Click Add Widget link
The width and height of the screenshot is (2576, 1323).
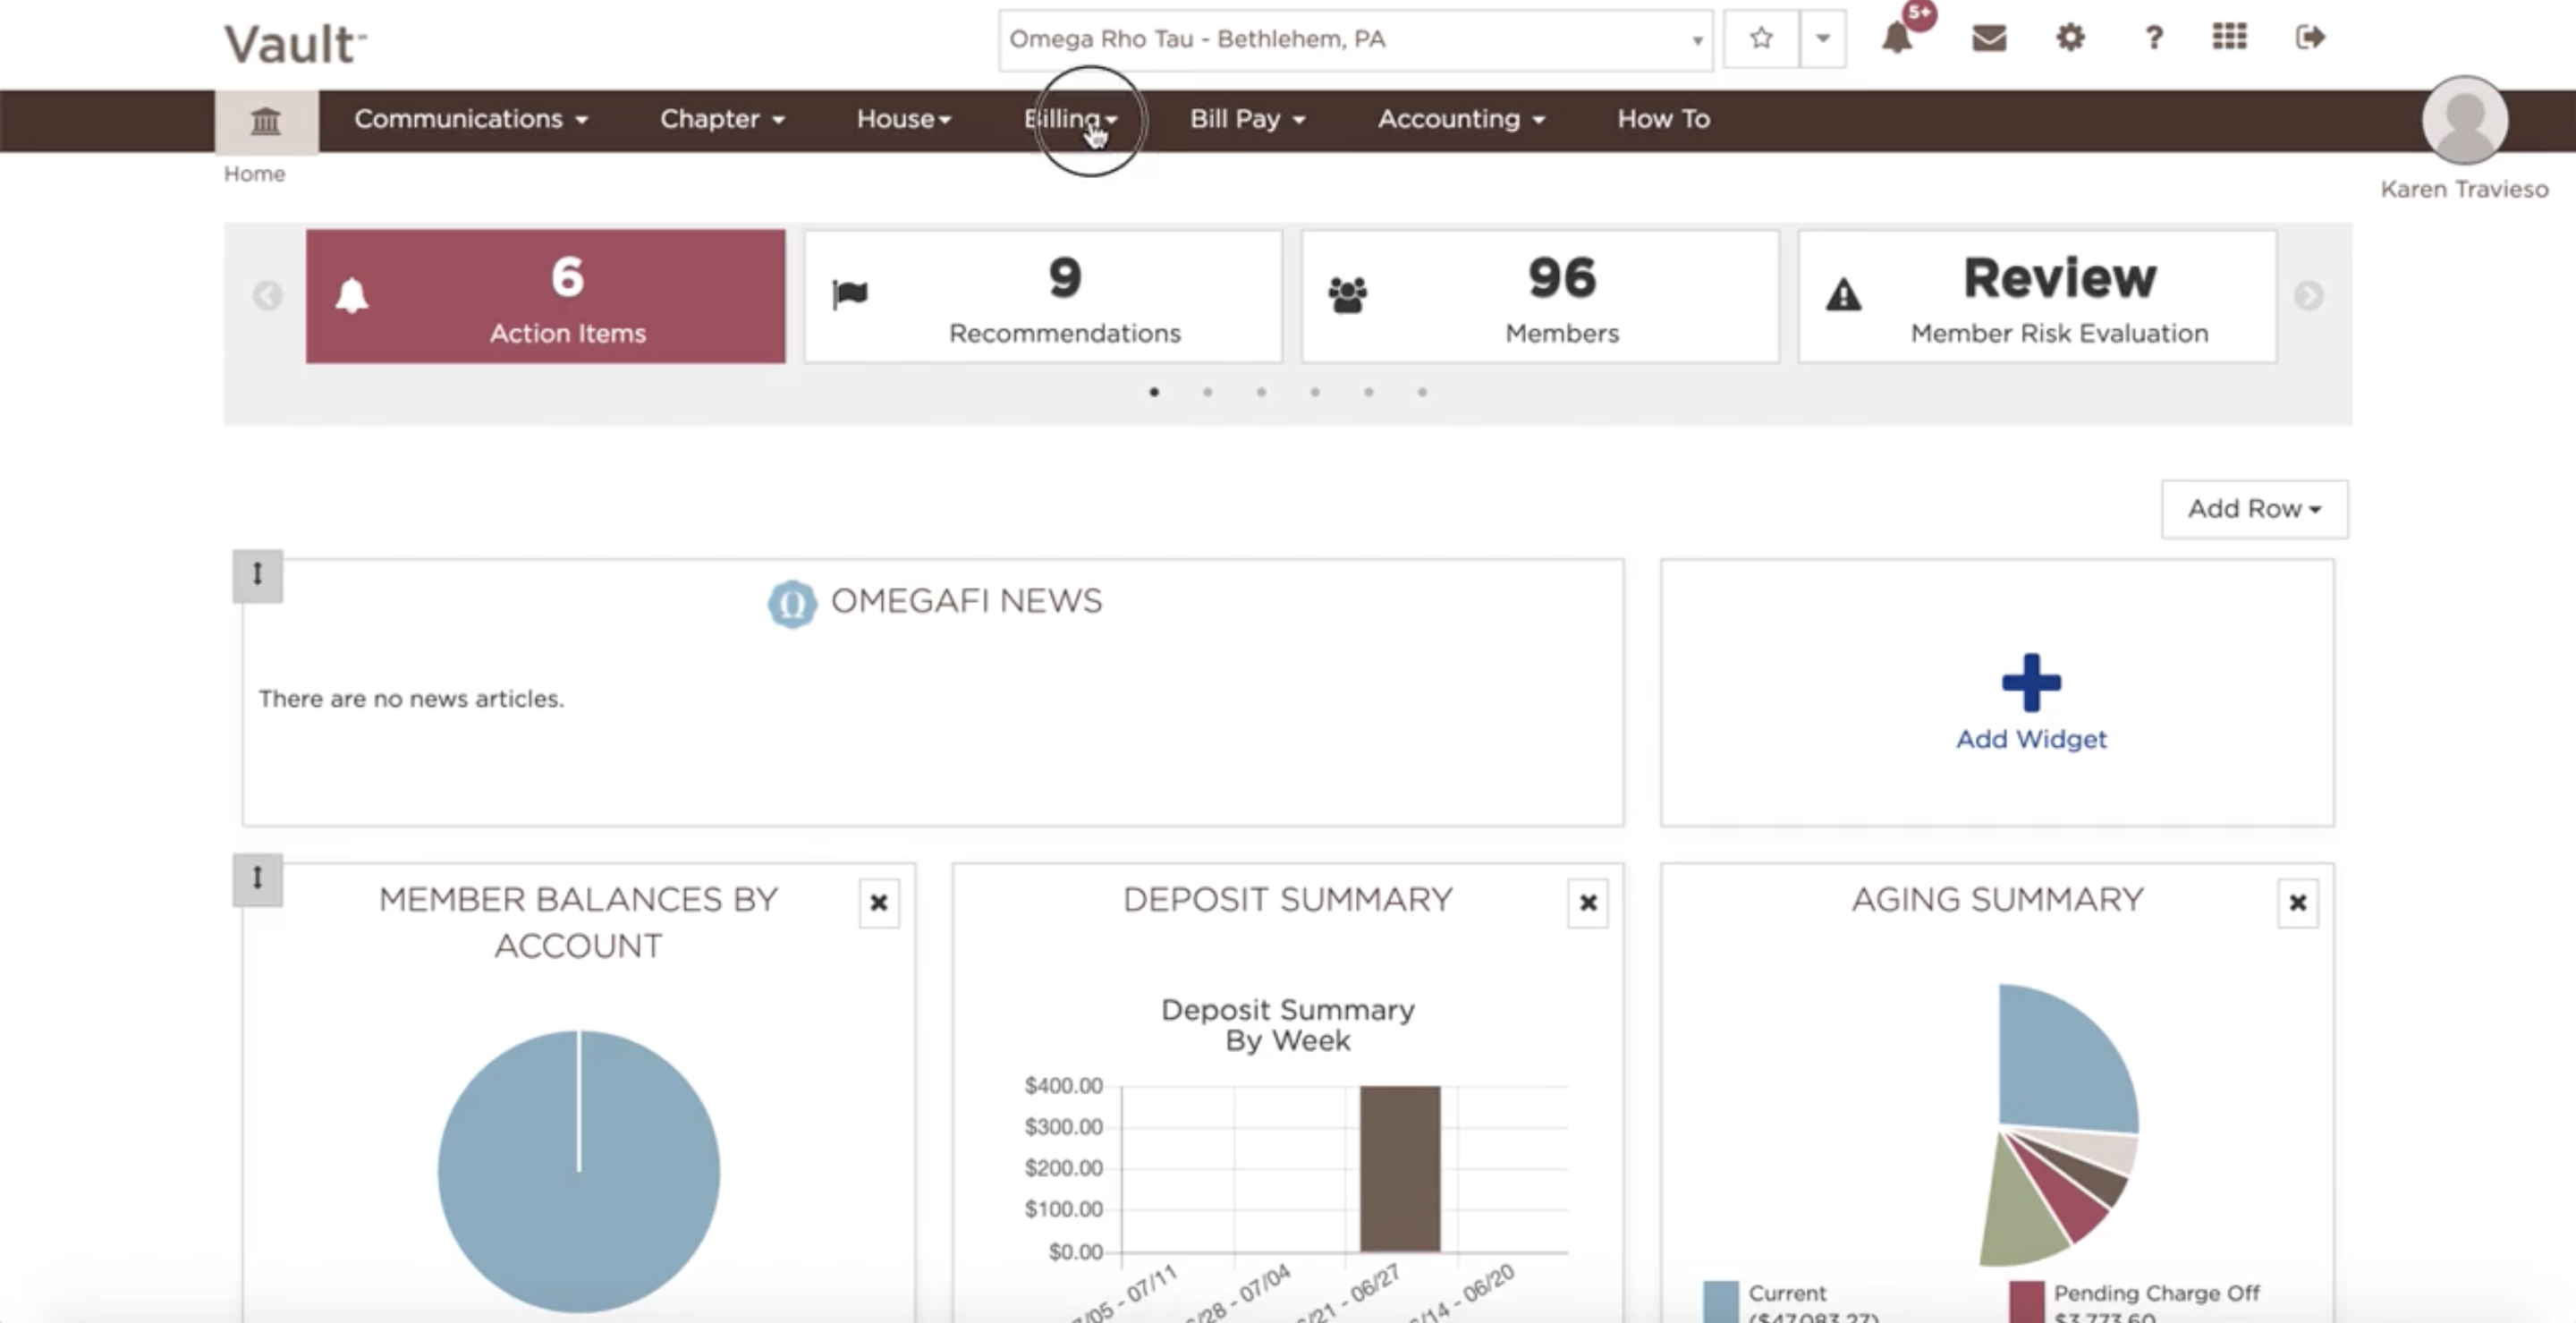tap(2030, 738)
